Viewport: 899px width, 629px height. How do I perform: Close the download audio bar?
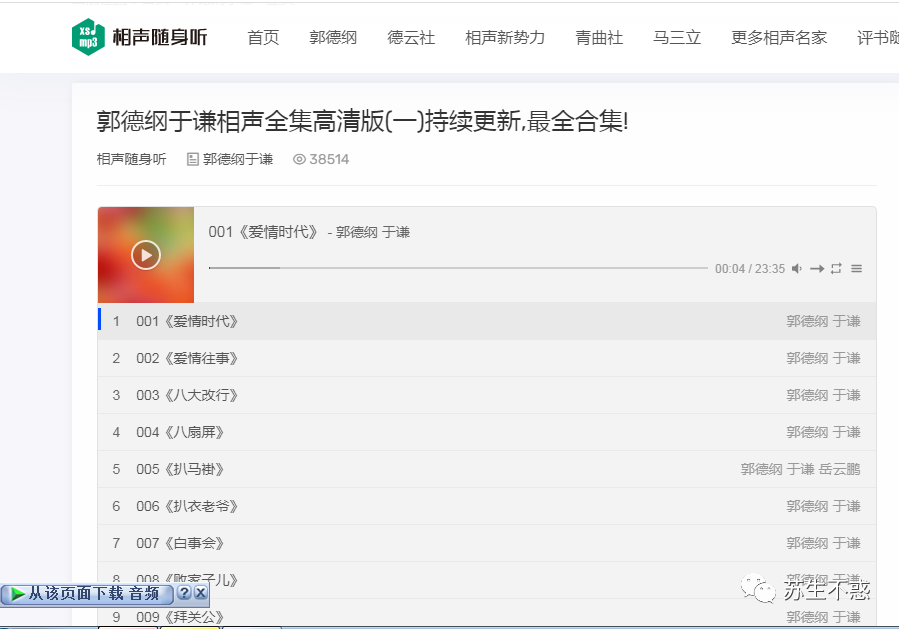click(x=200, y=593)
